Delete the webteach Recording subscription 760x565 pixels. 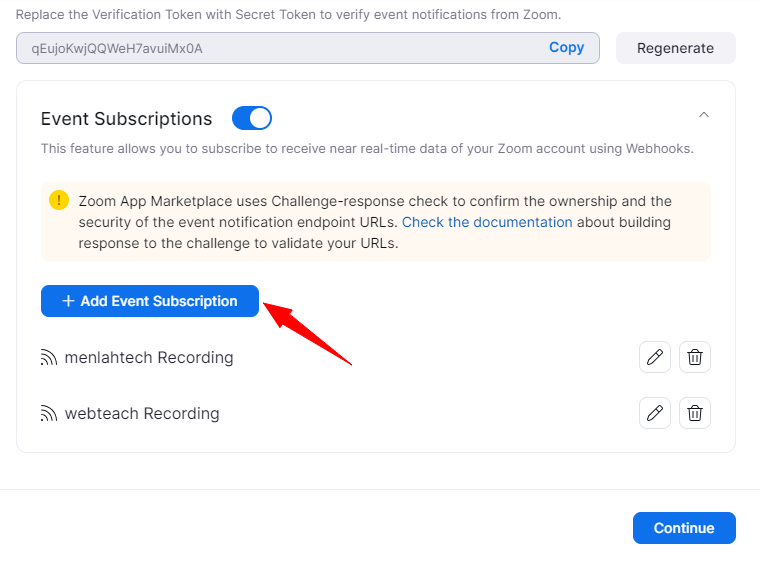(x=695, y=413)
